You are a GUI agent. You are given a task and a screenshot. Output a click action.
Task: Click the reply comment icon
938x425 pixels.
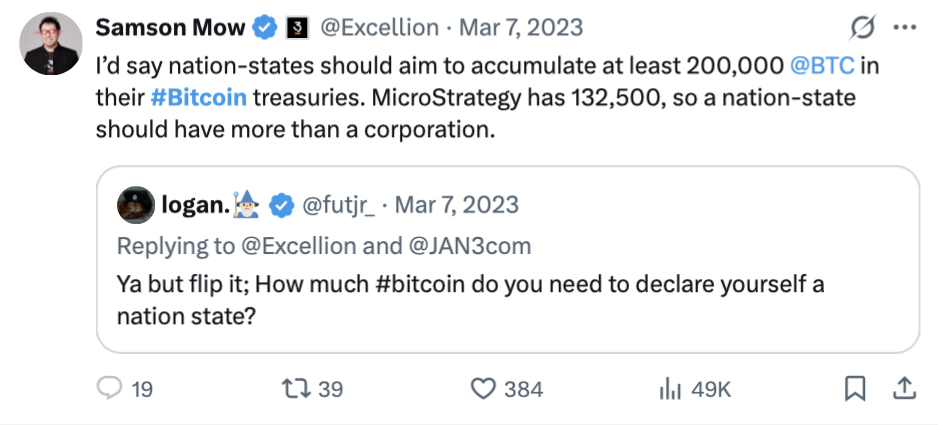110,389
